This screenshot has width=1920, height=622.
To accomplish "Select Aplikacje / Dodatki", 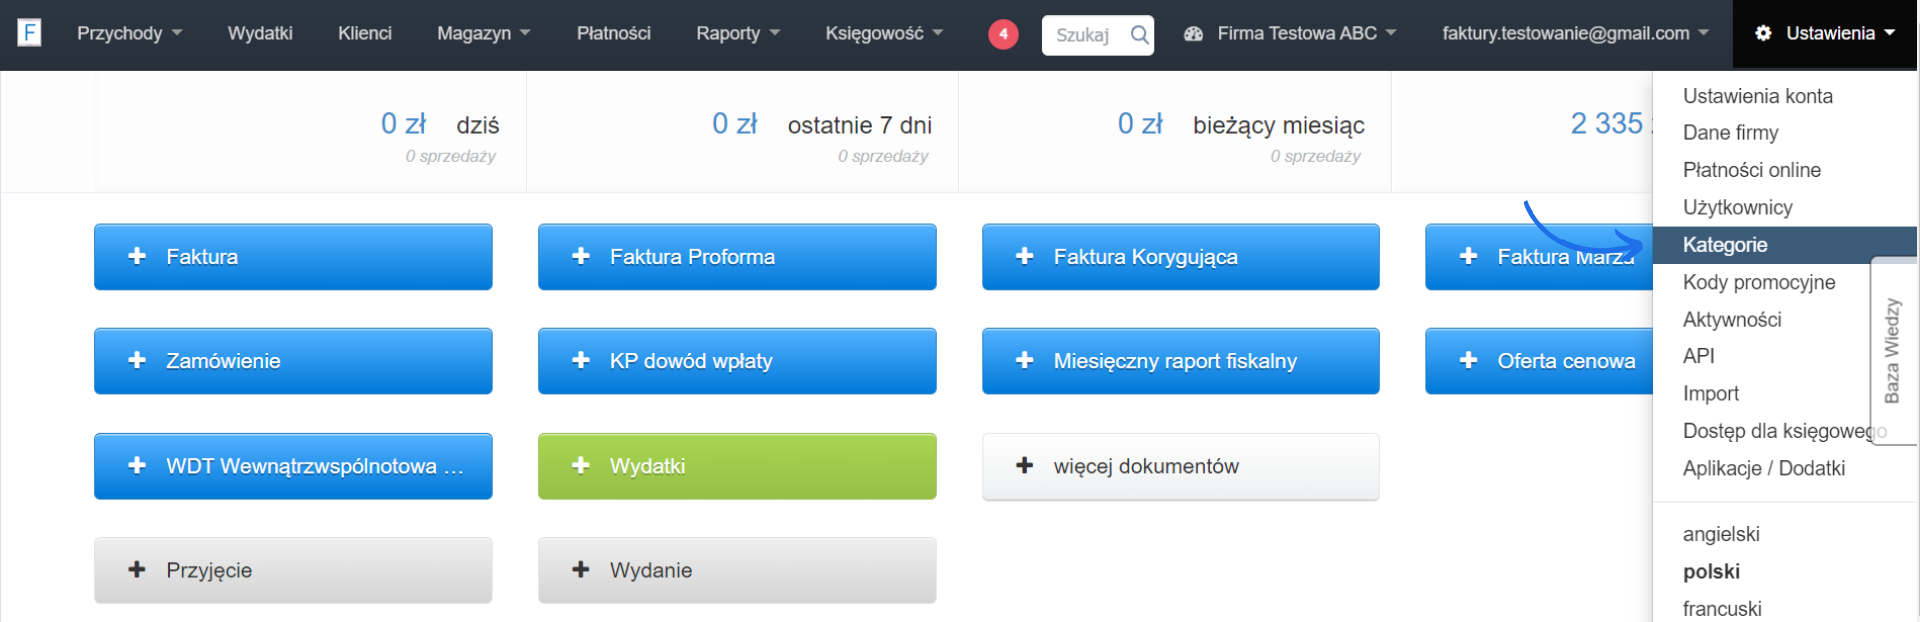I will tap(1764, 468).
